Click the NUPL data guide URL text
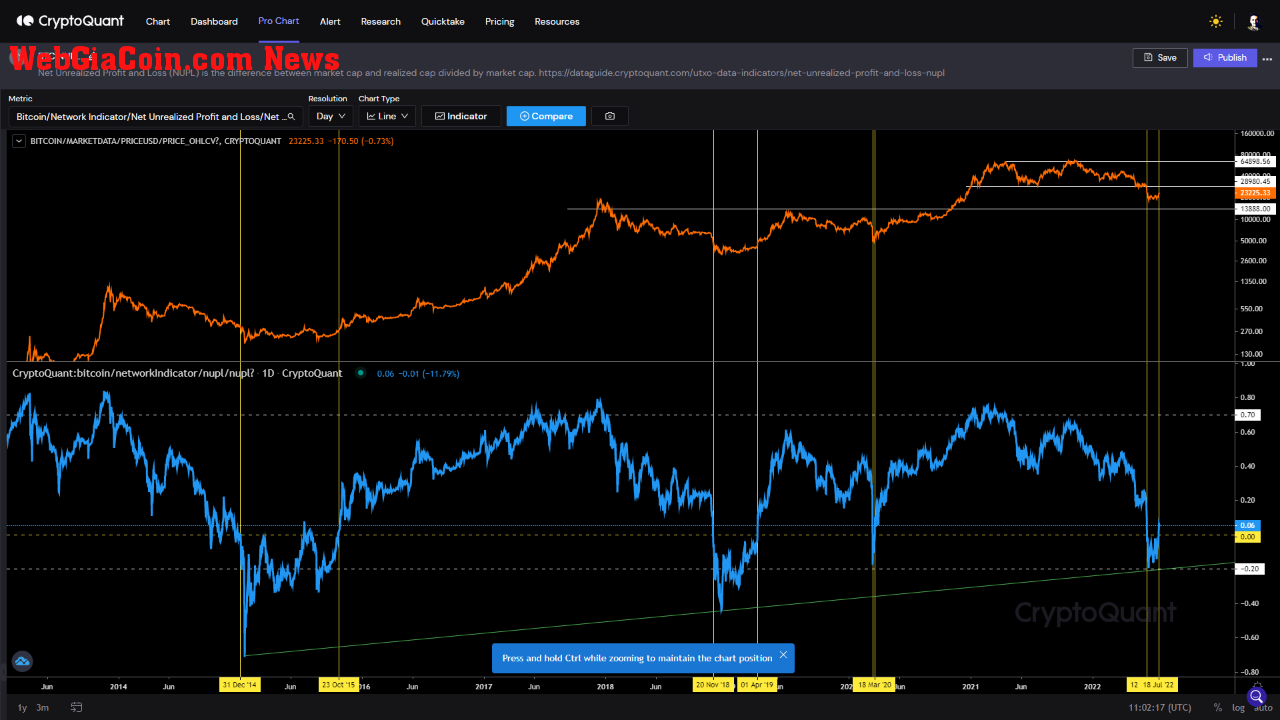This screenshot has height=720, width=1280. coord(741,73)
